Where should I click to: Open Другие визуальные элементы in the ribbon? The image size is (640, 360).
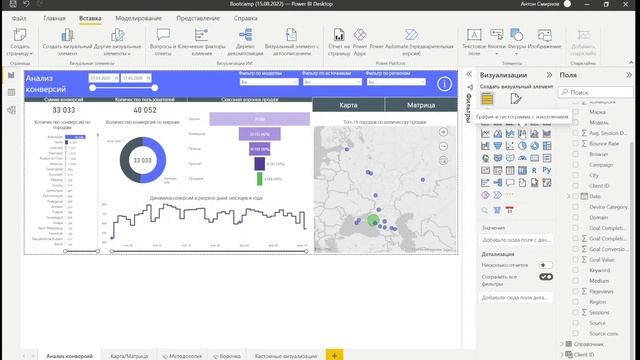point(118,42)
